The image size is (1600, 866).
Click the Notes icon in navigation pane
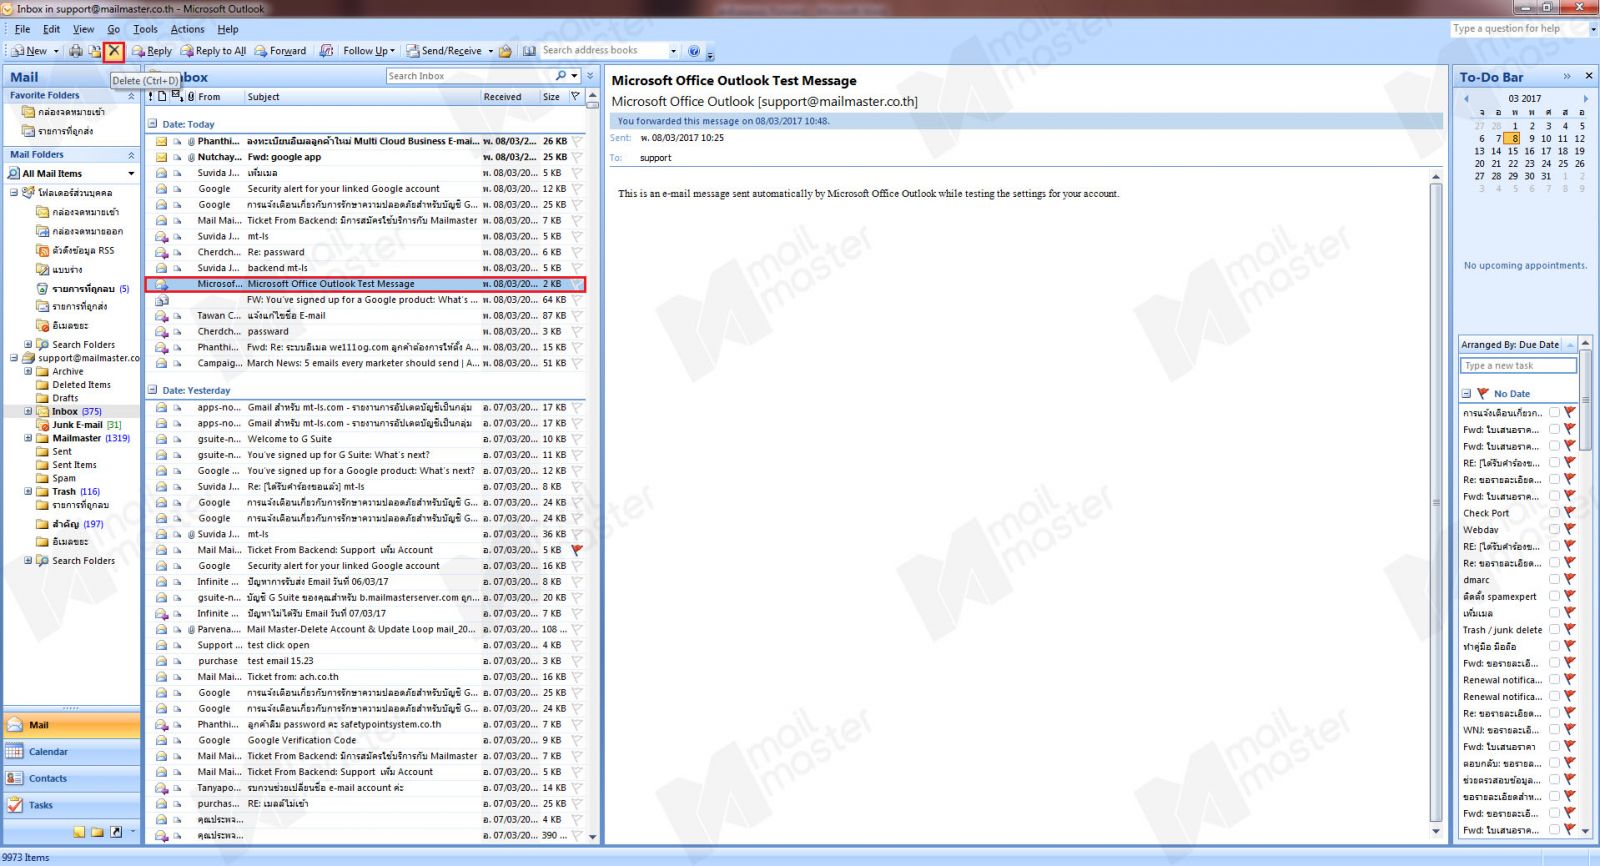[79, 832]
